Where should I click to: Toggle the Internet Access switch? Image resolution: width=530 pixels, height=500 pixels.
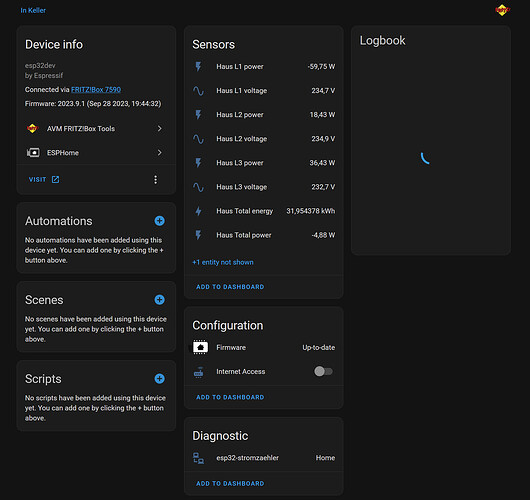click(323, 371)
